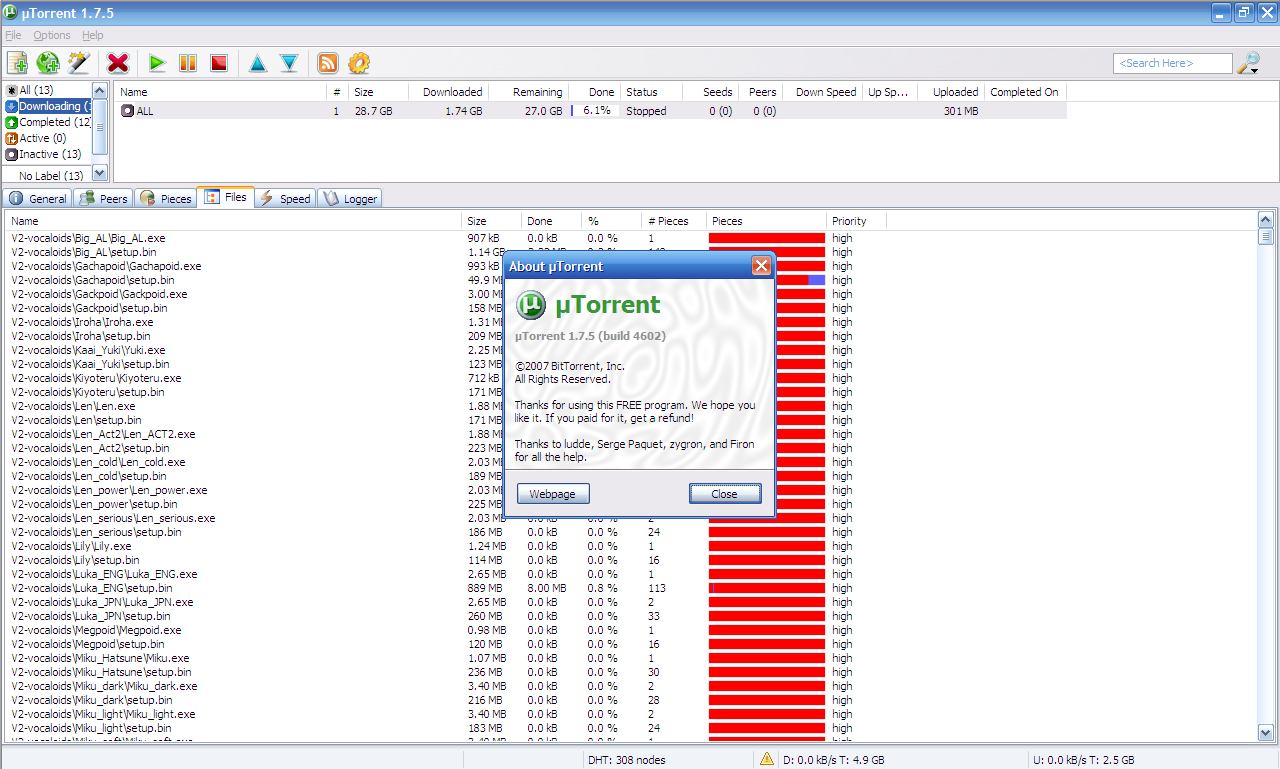Switch to the Speed tab
1280x769 pixels.
285,198
